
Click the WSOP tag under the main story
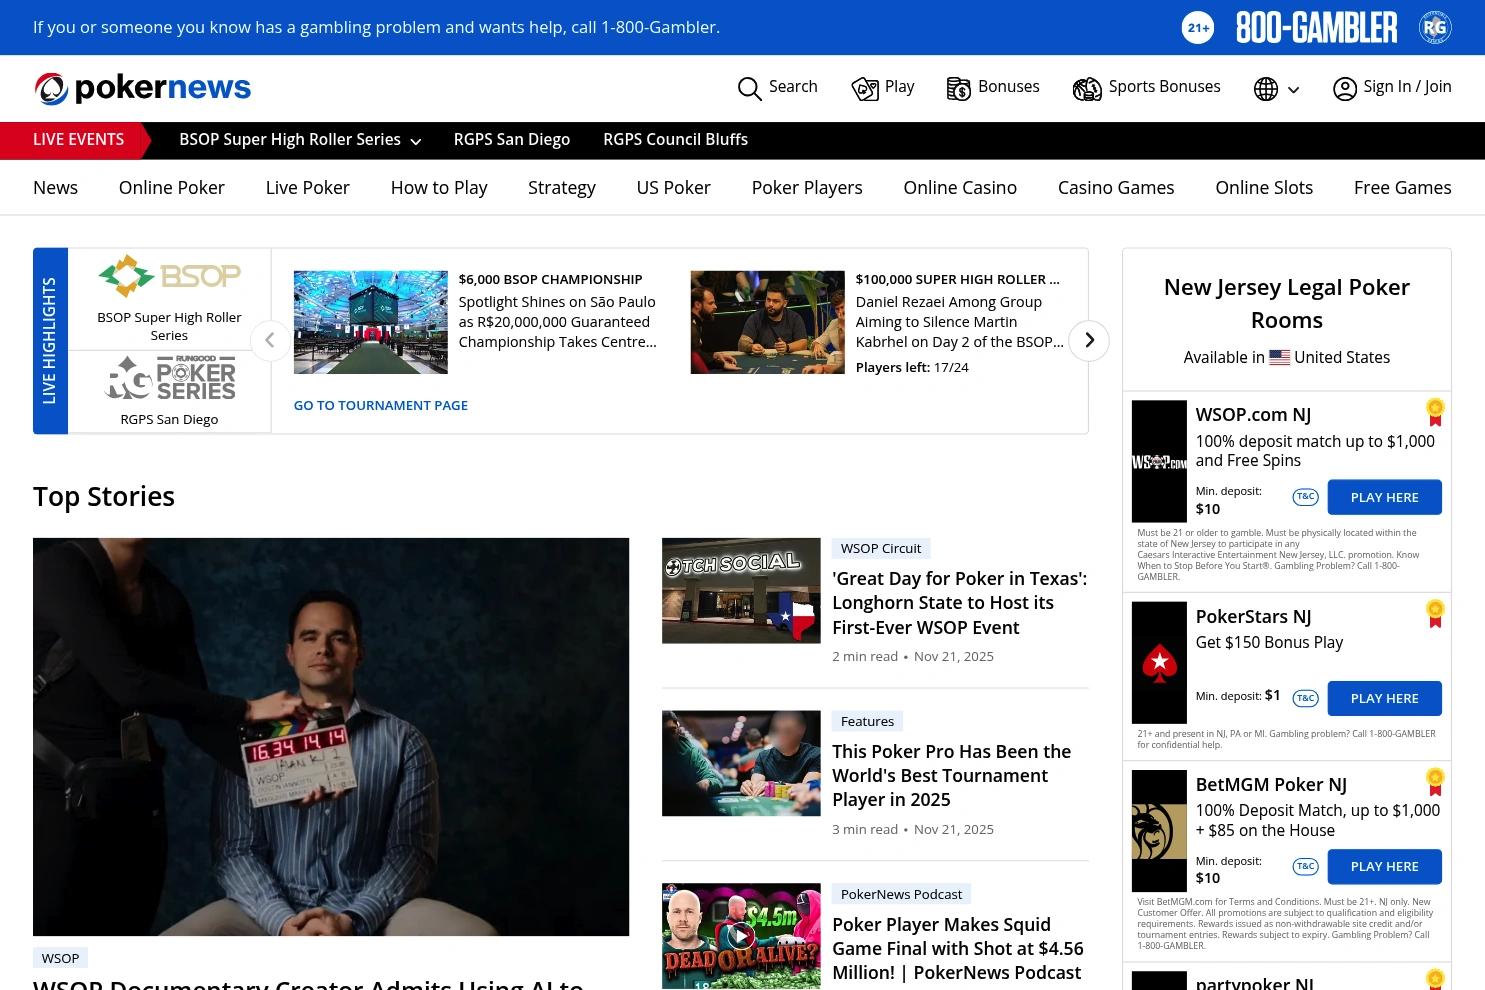click(61, 958)
